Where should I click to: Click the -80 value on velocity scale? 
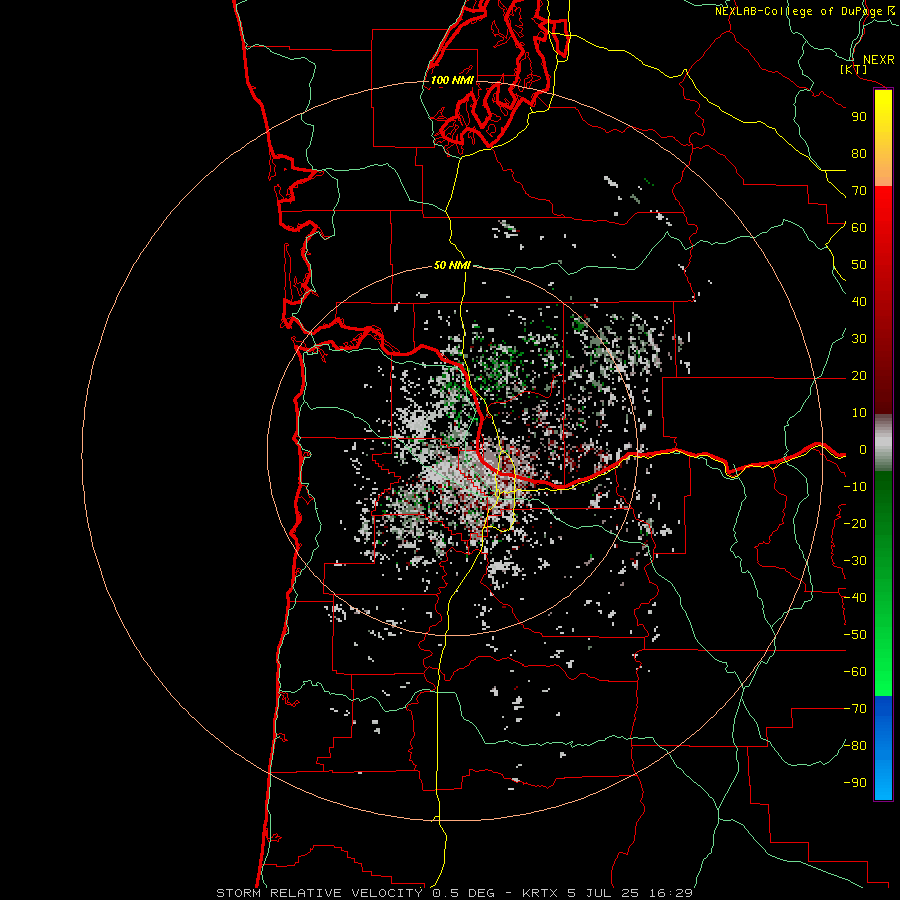855,746
